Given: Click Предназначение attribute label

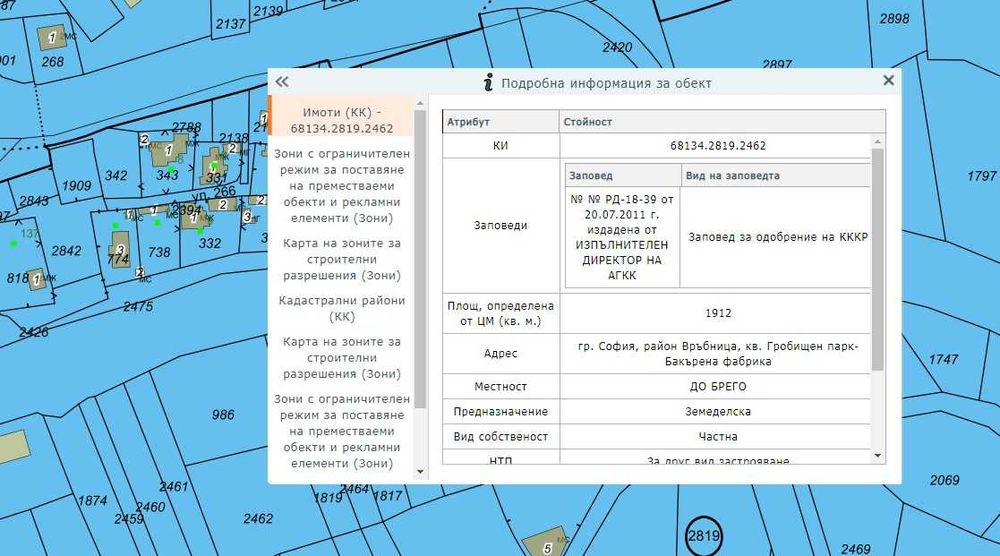Looking at the screenshot, I should (501, 411).
